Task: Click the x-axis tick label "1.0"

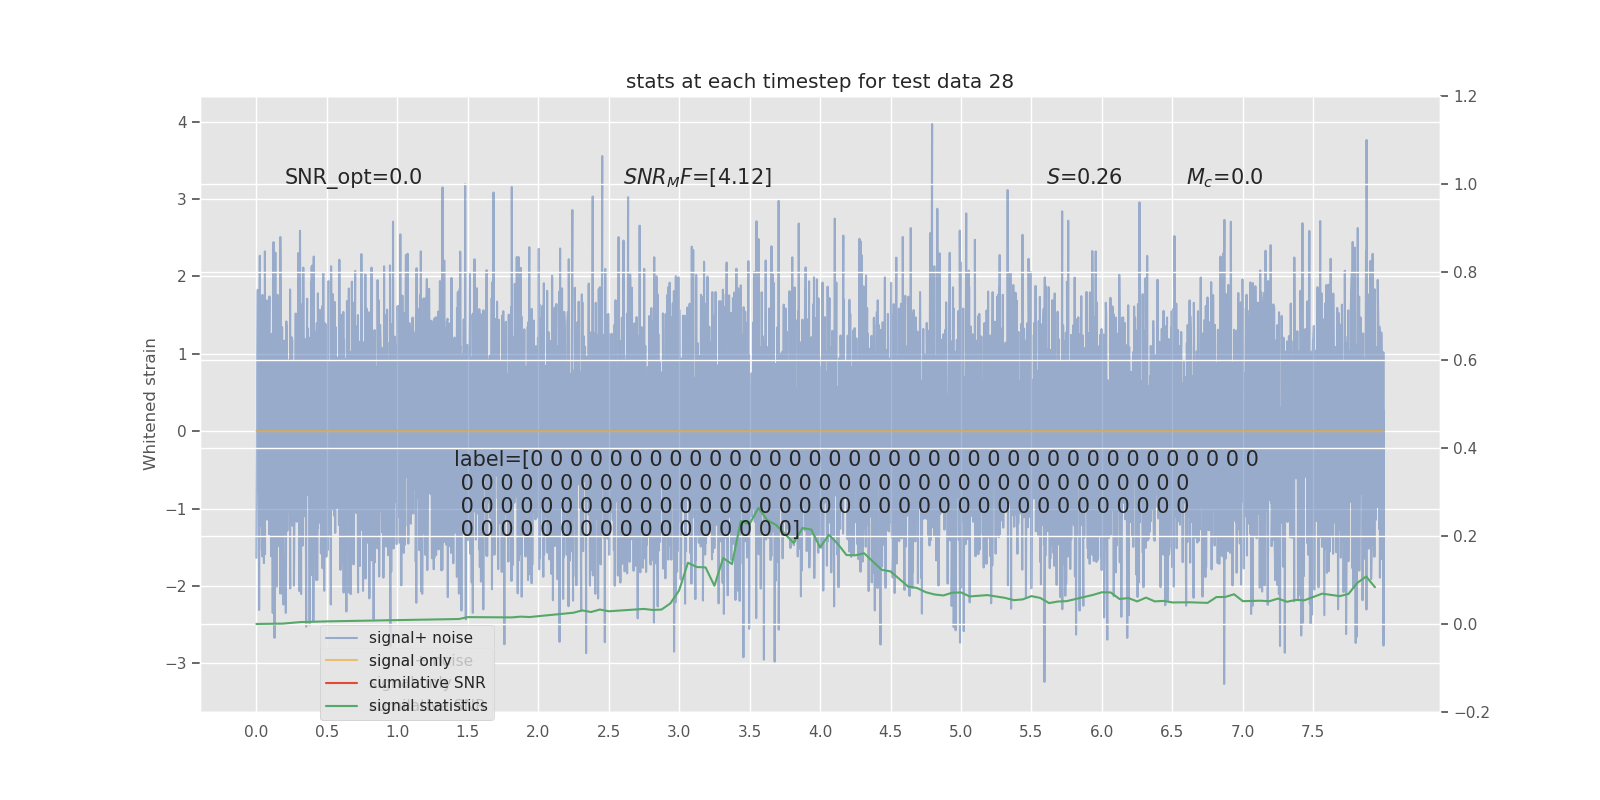Action: click(x=397, y=732)
